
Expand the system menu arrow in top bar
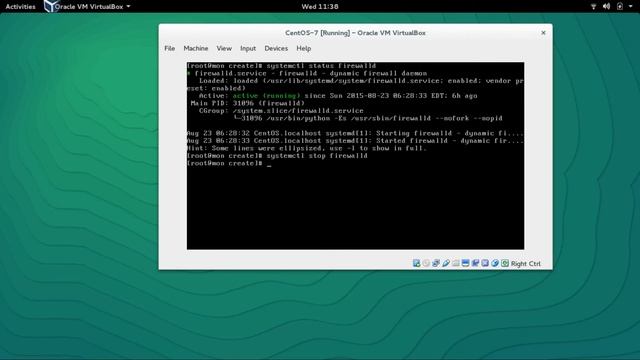click(631, 7)
